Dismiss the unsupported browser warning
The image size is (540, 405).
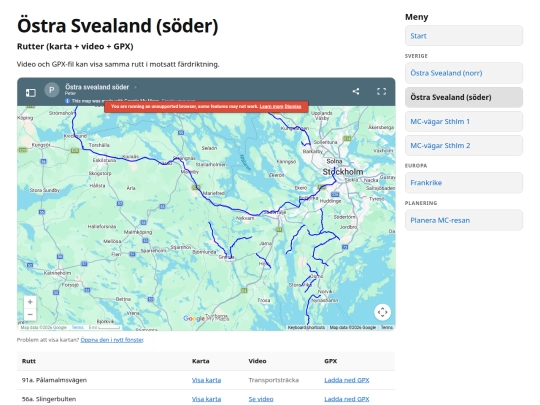pos(293,106)
